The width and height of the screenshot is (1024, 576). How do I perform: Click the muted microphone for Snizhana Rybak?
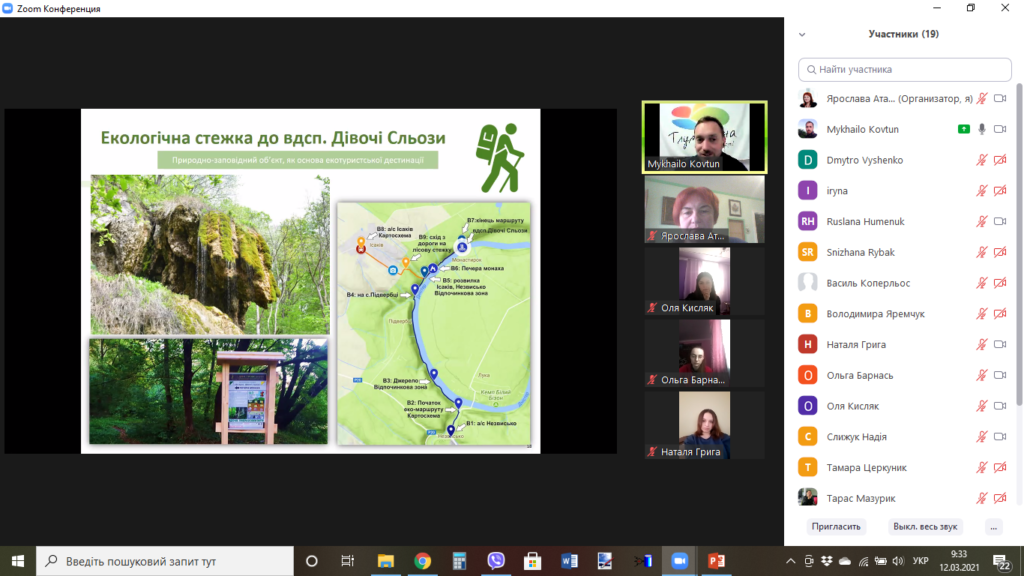click(x=982, y=252)
